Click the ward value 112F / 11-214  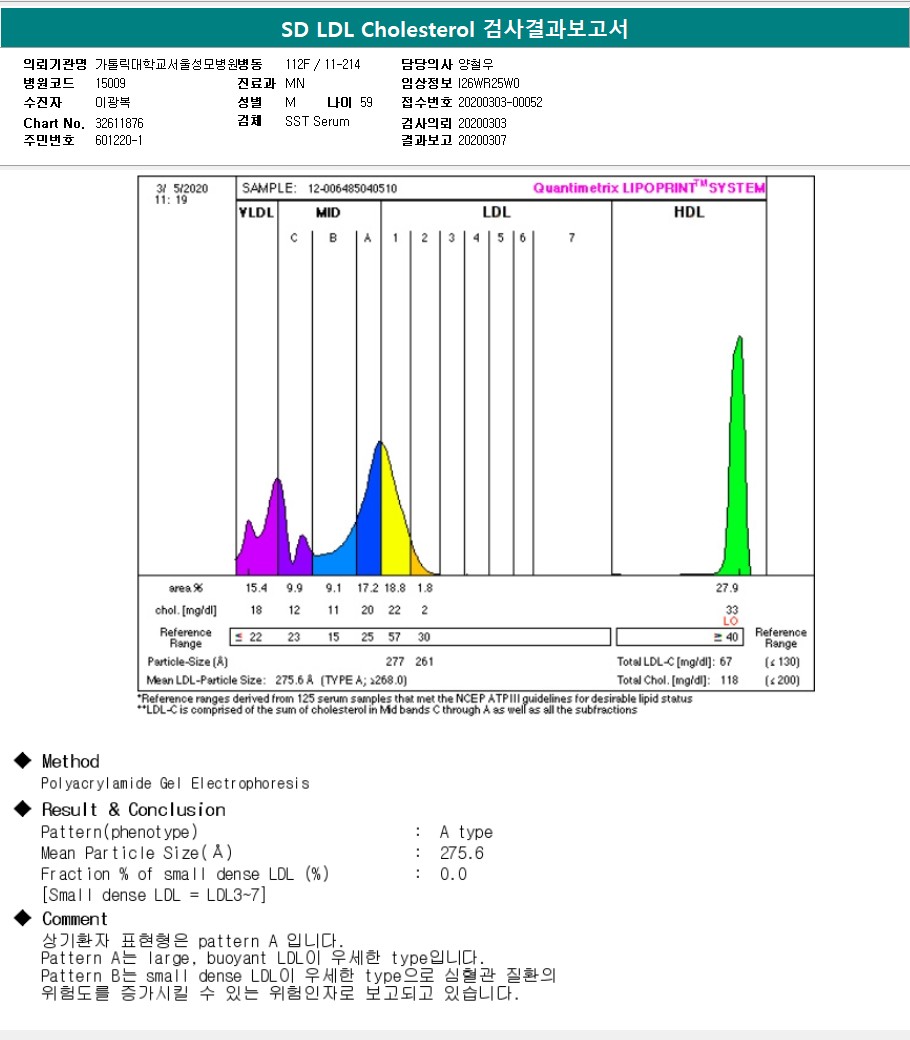(323, 64)
